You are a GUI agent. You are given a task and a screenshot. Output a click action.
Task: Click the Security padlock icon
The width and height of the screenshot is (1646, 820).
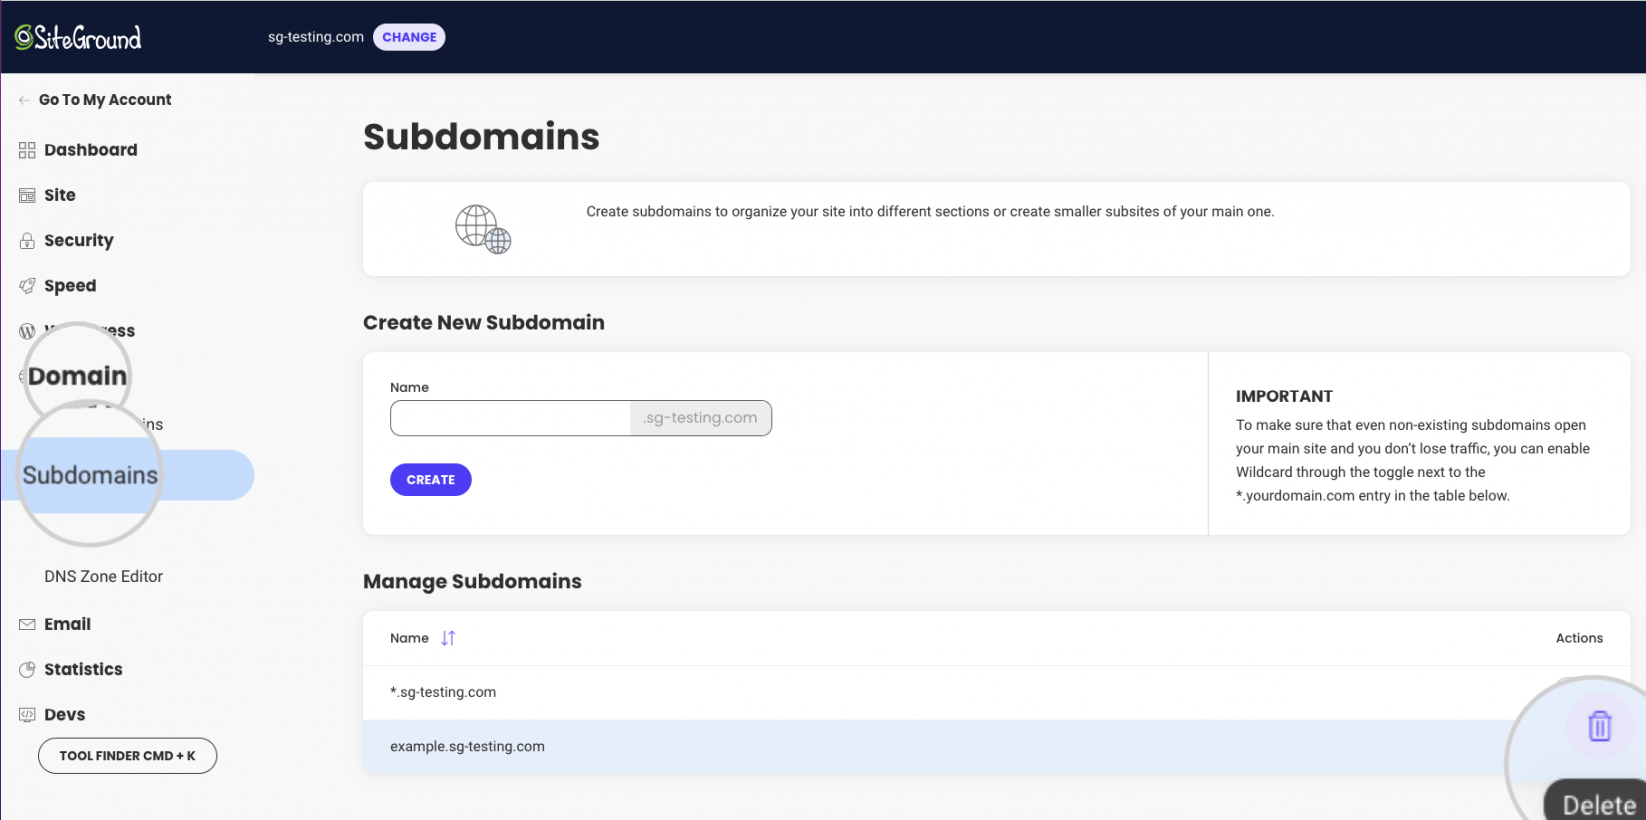[27, 241]
